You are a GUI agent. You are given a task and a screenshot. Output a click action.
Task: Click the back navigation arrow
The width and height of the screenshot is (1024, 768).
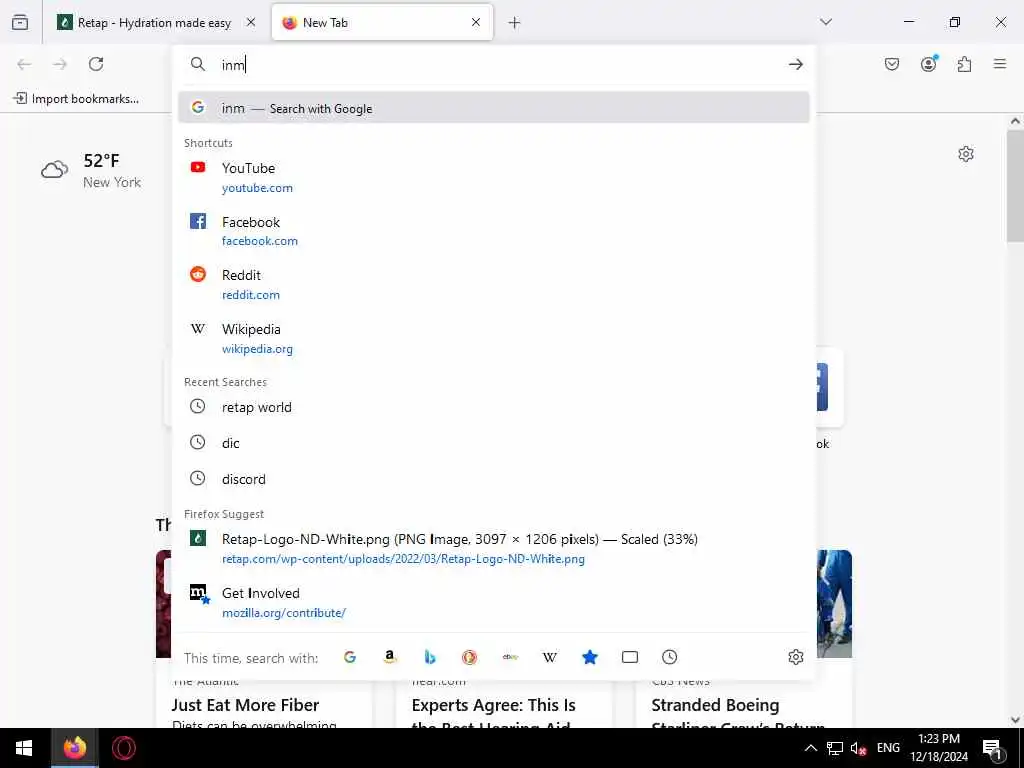[x=24, y=64]
